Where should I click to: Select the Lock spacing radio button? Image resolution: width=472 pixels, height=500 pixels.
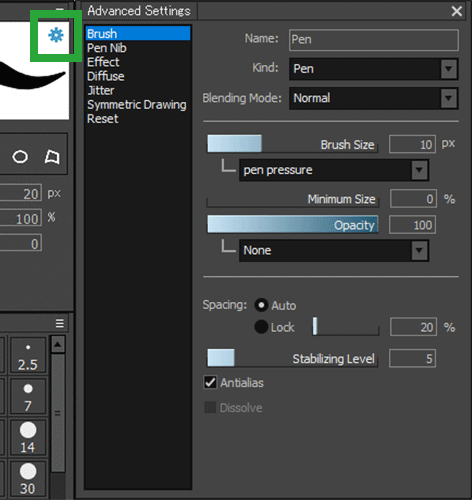[261, 327]
